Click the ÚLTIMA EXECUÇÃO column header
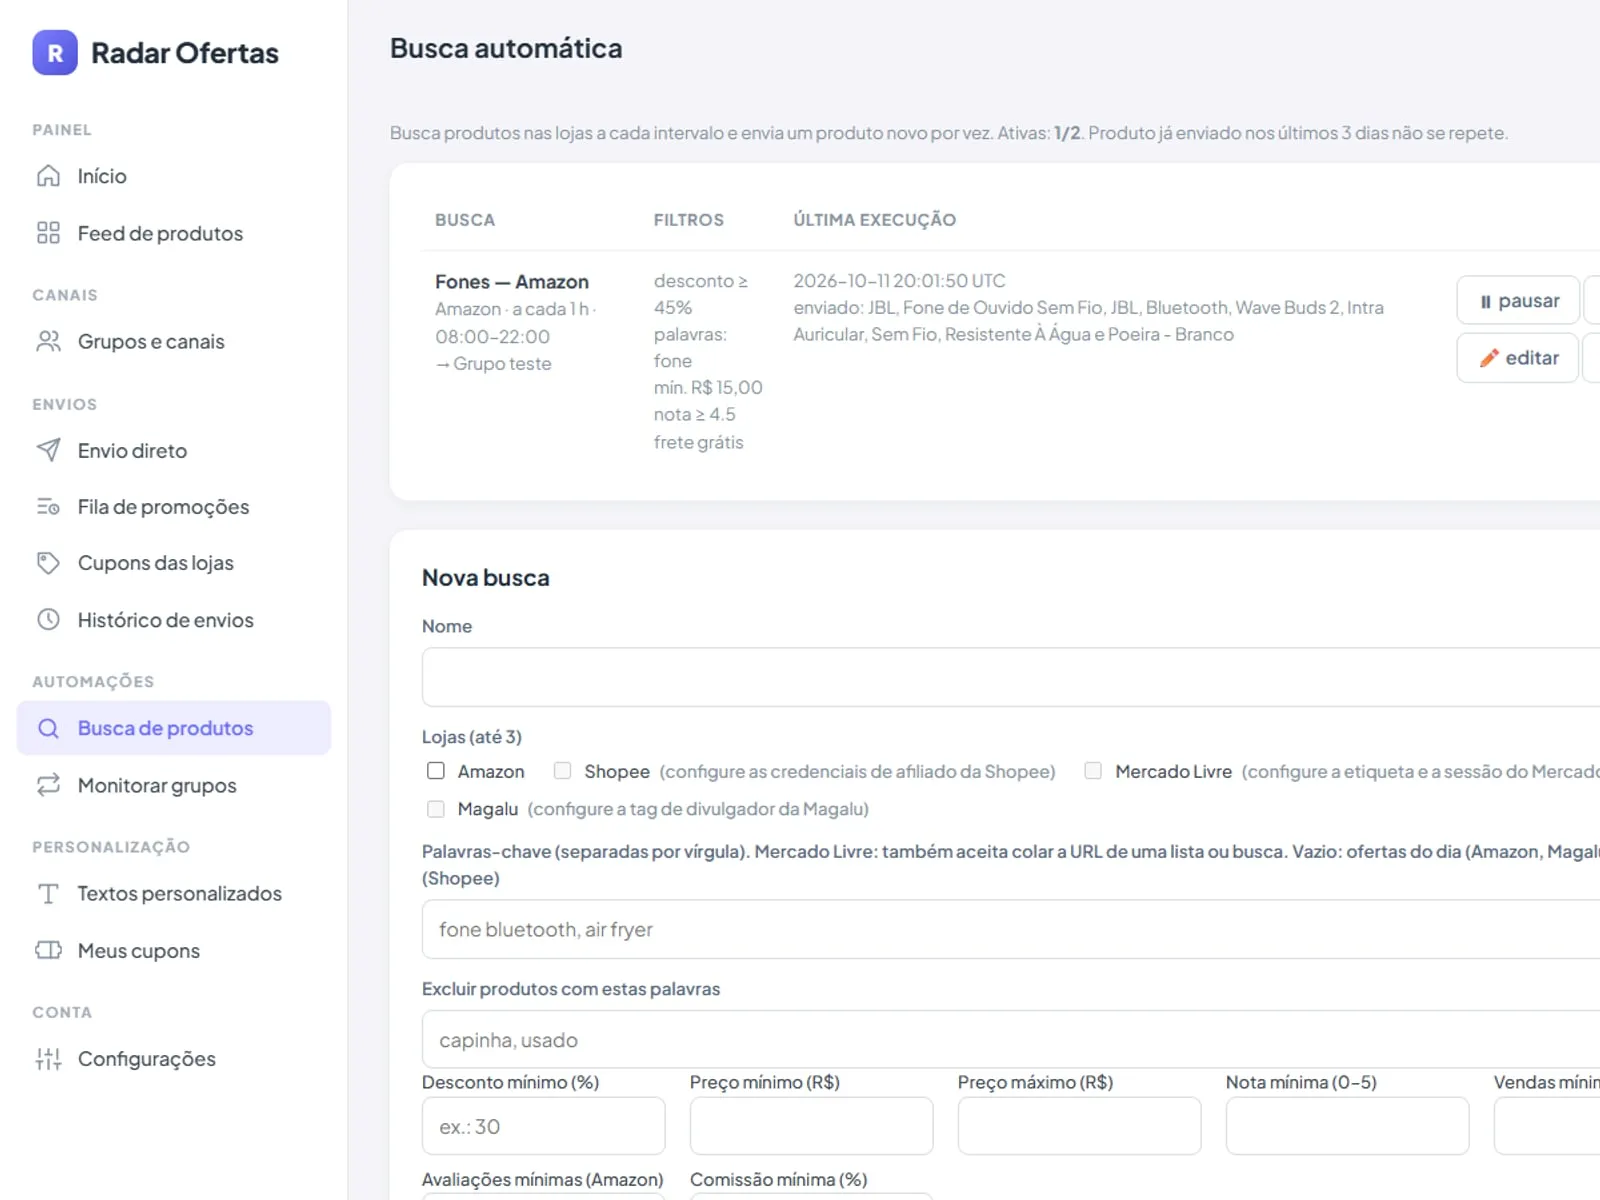This screenshot has height=1200, width=1600. [875, 220]
